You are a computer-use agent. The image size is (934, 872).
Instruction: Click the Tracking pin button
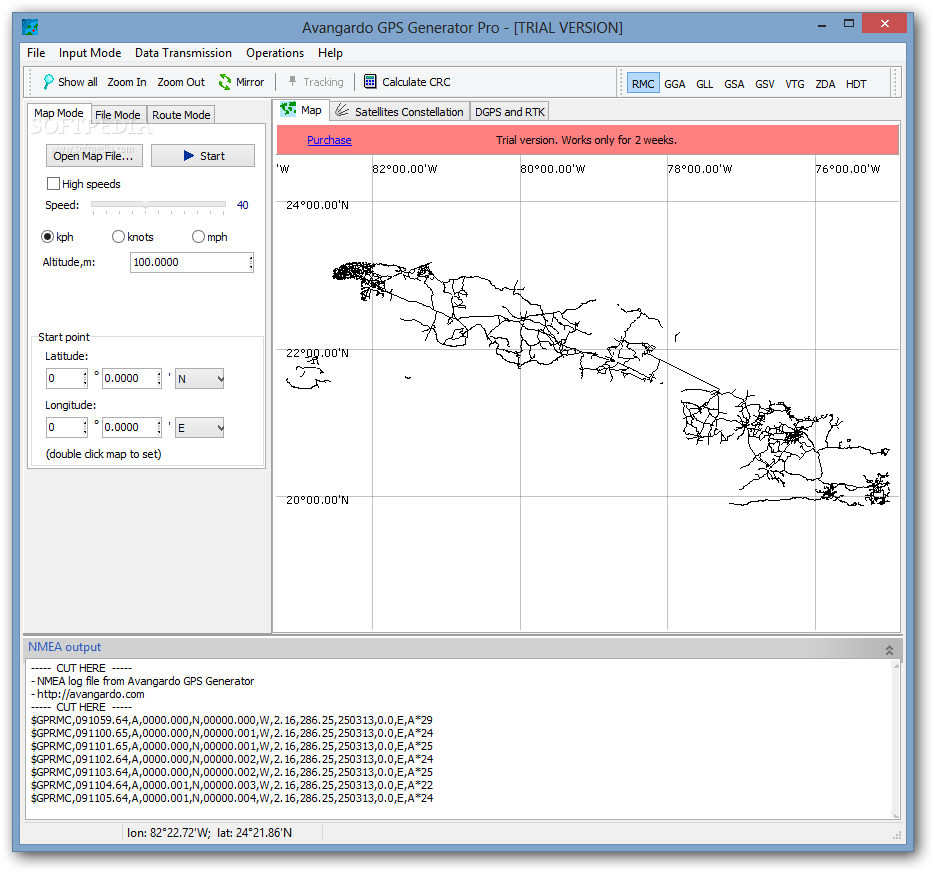coord(316,82)
